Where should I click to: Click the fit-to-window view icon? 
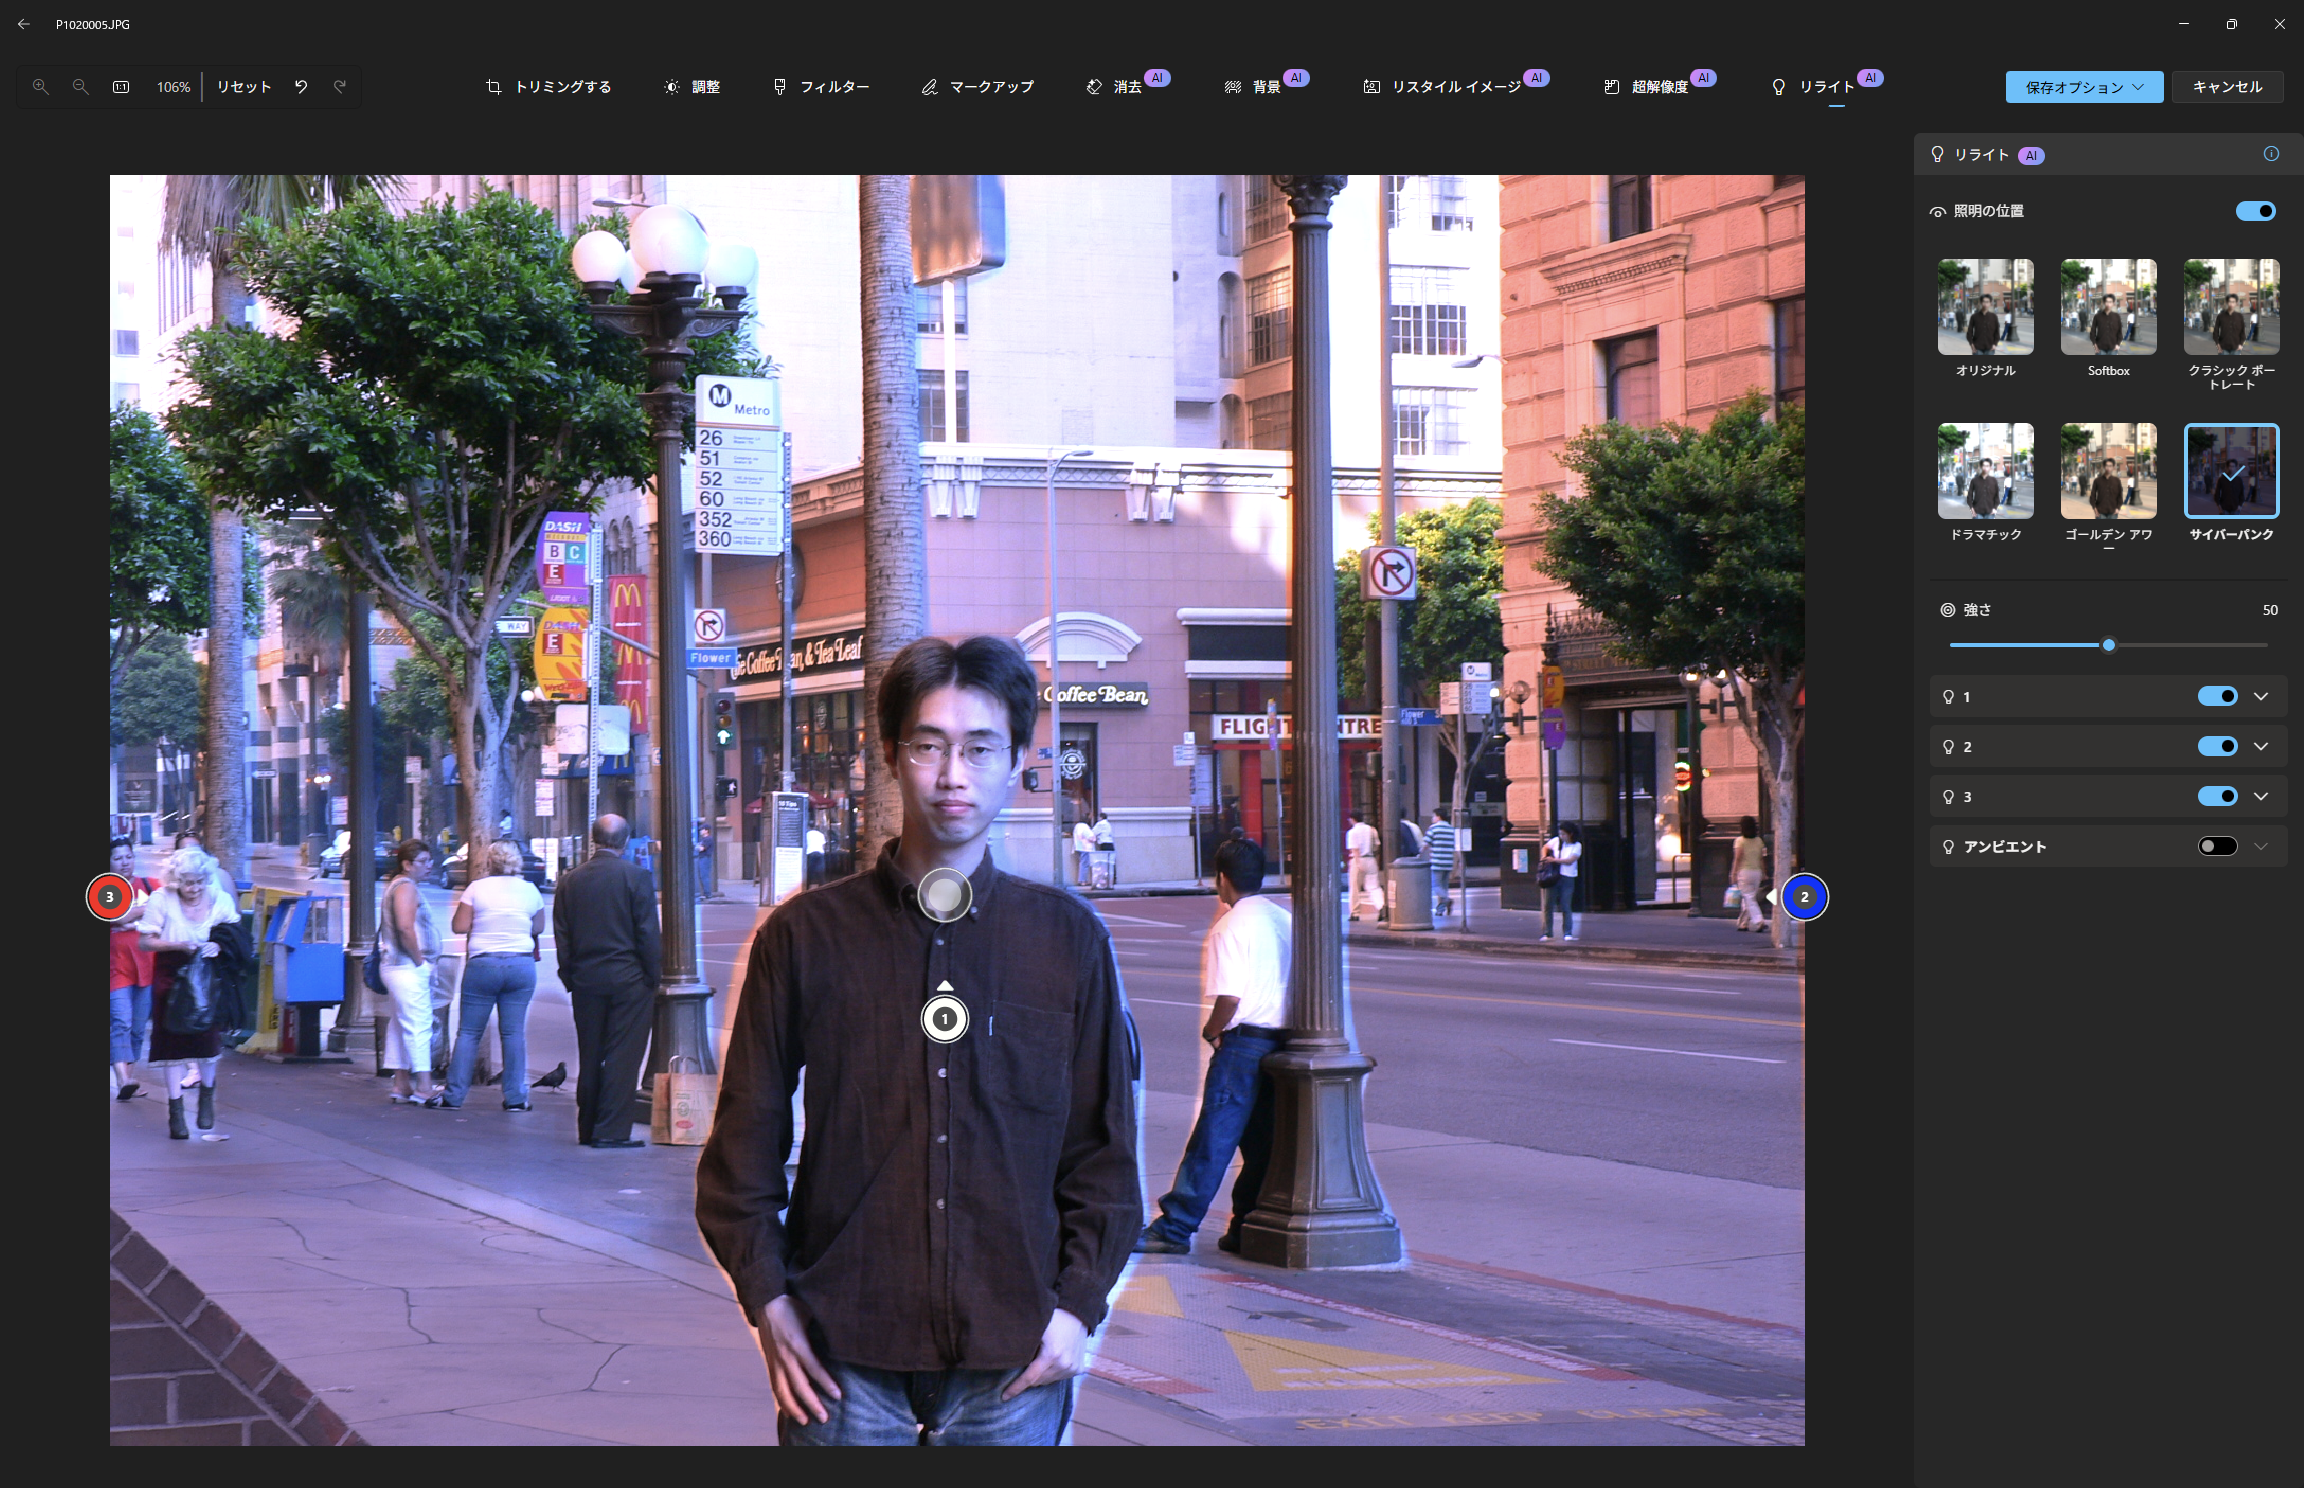point(121,87)
